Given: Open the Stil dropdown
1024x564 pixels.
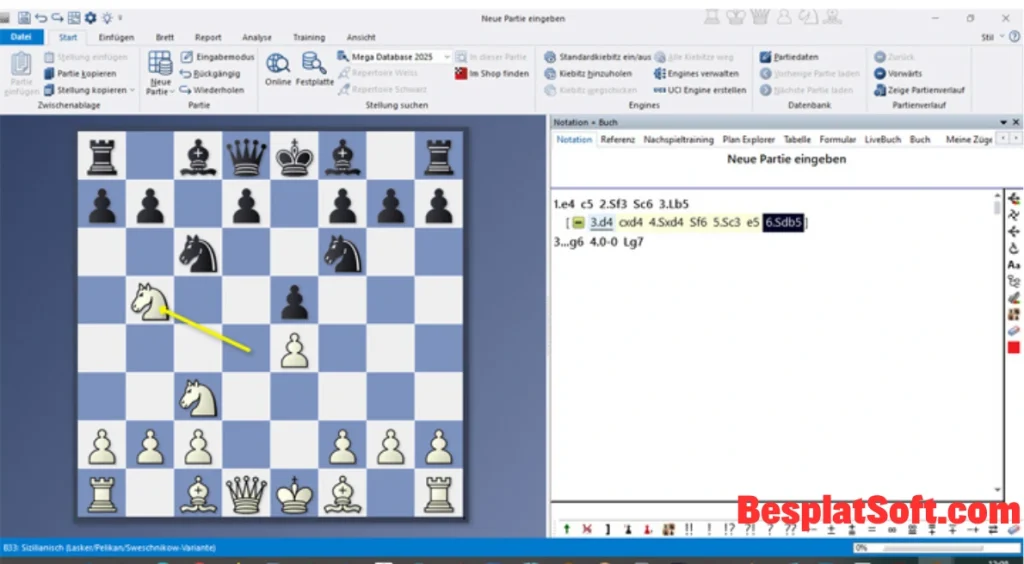Looking at the screenshot, I should pos(991,37).
